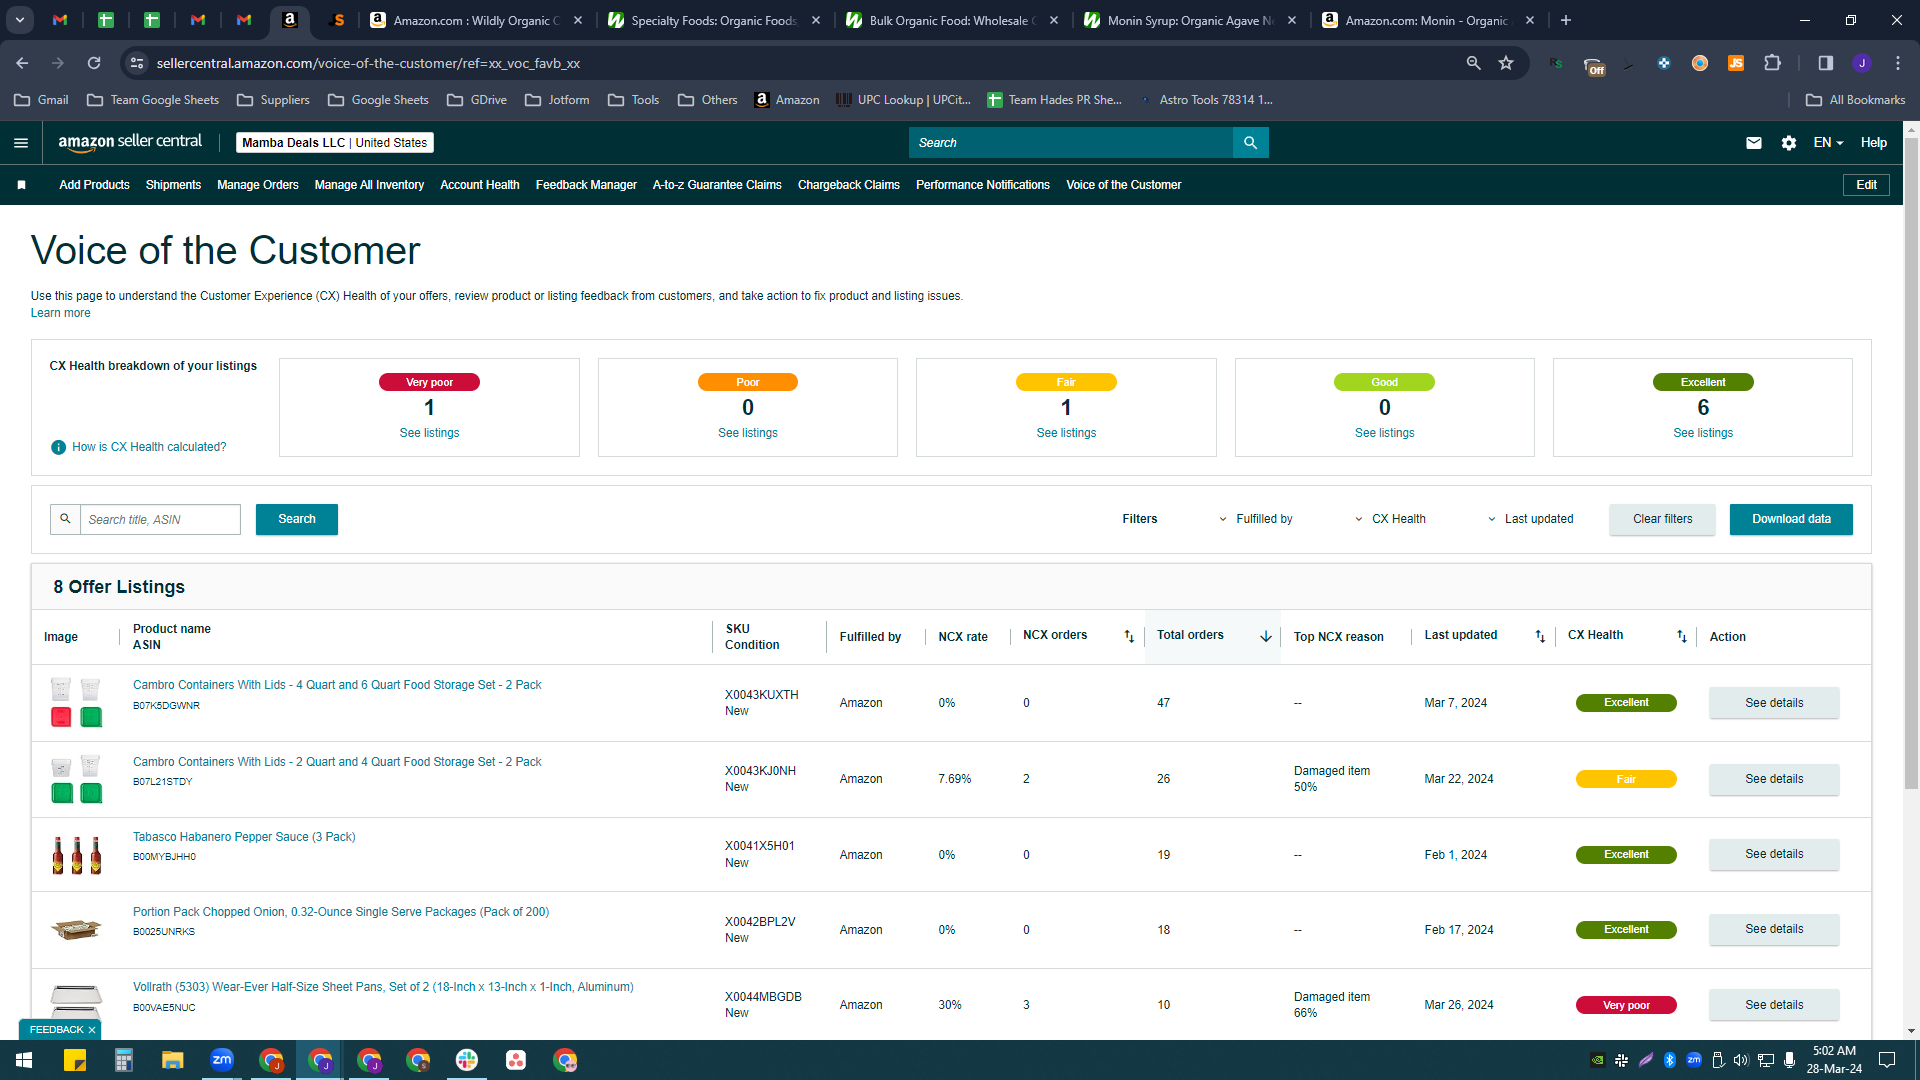This screenshot has width=1920, height=1080.
Task: Open How is CX Health calculated link
Action: [149, 447]
